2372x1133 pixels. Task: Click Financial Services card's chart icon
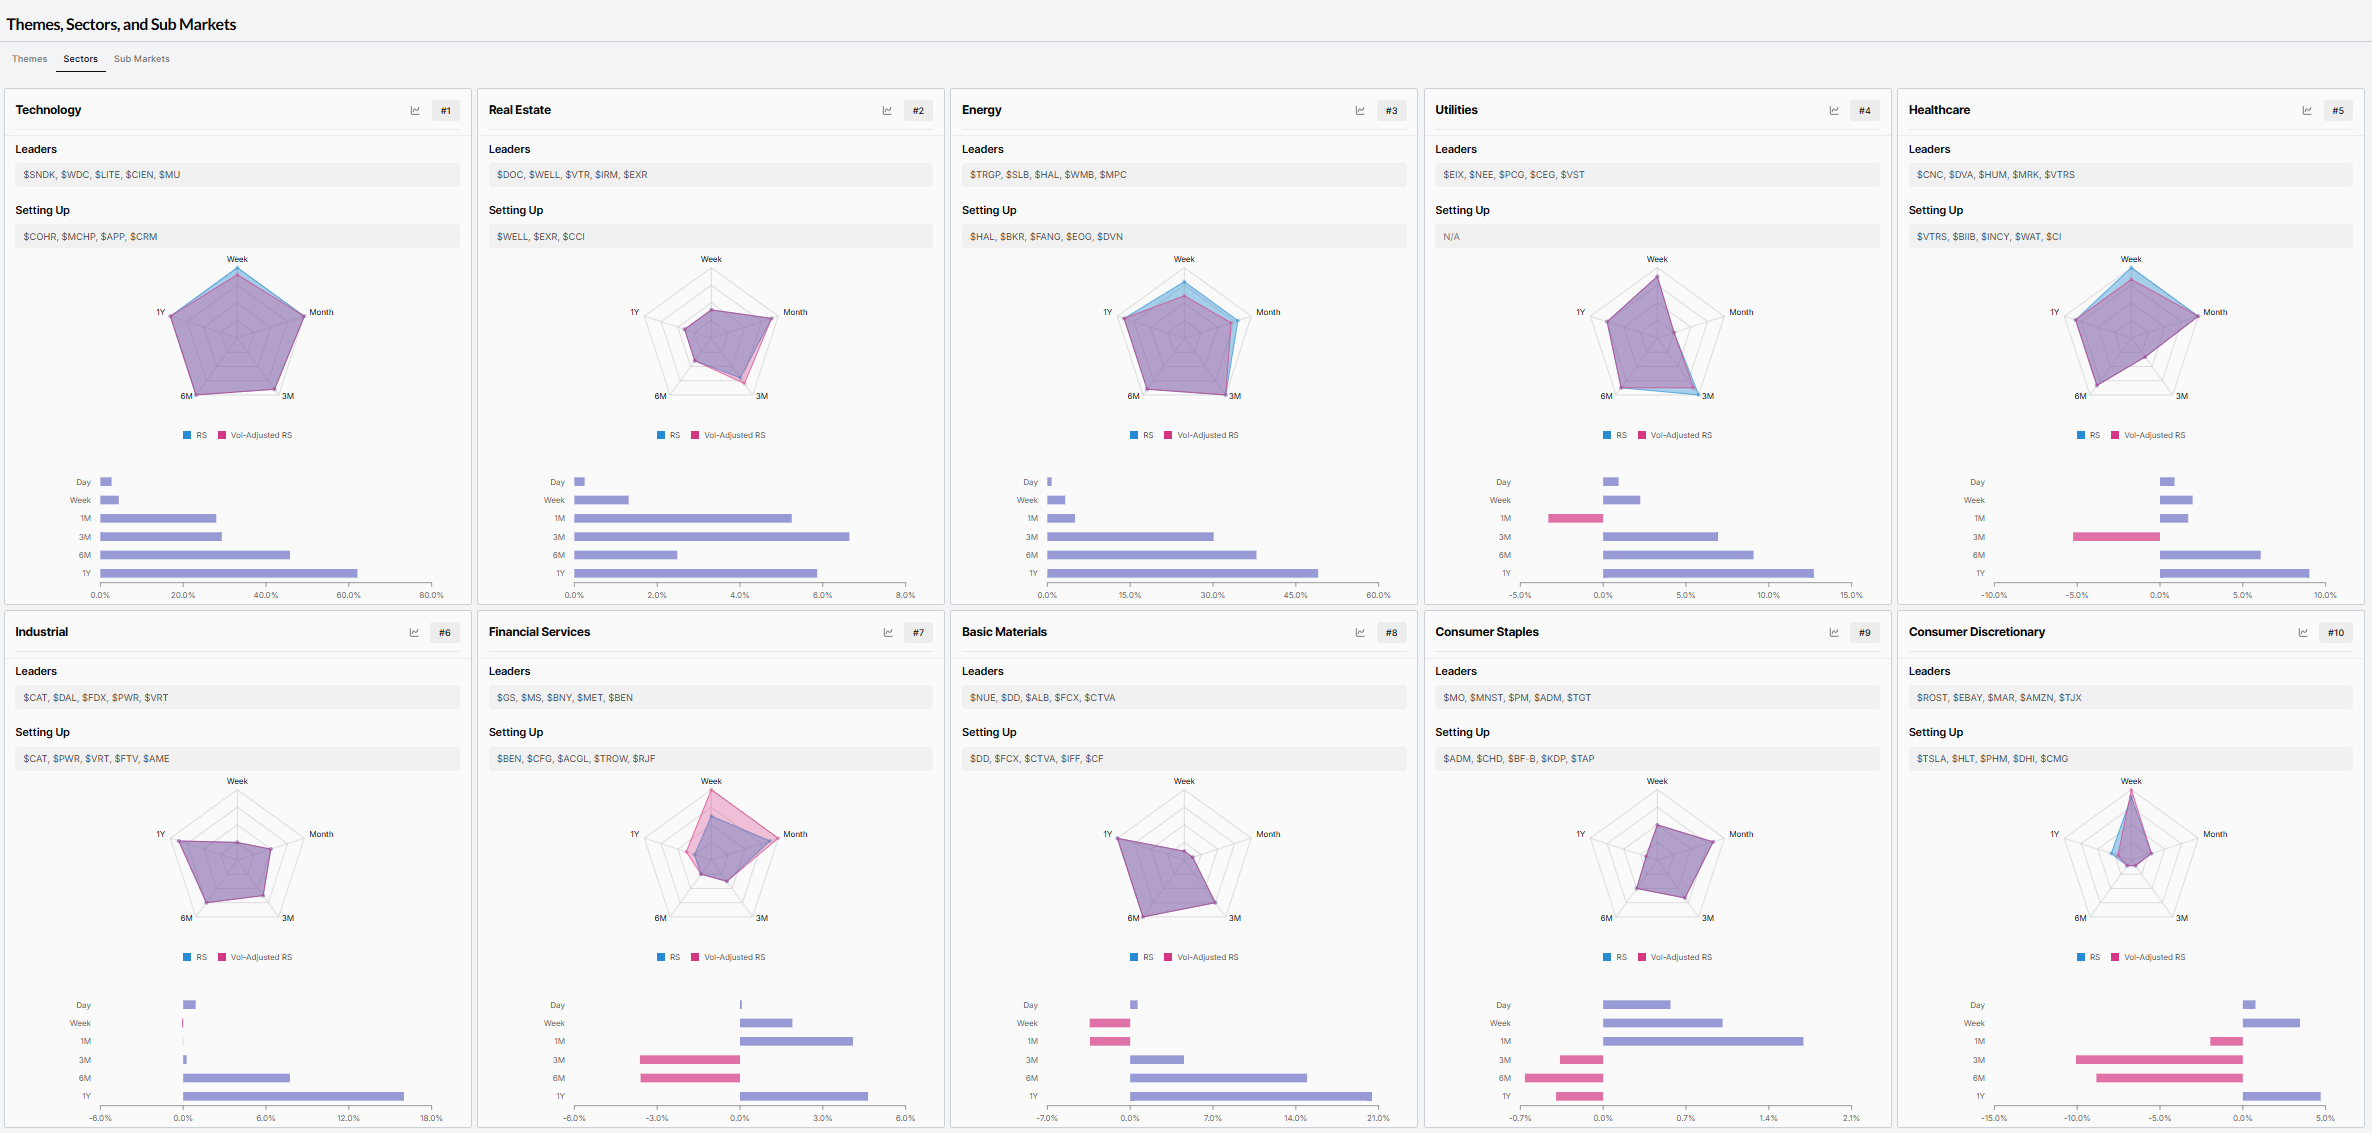pyautogui.click(x=888, y=633)
